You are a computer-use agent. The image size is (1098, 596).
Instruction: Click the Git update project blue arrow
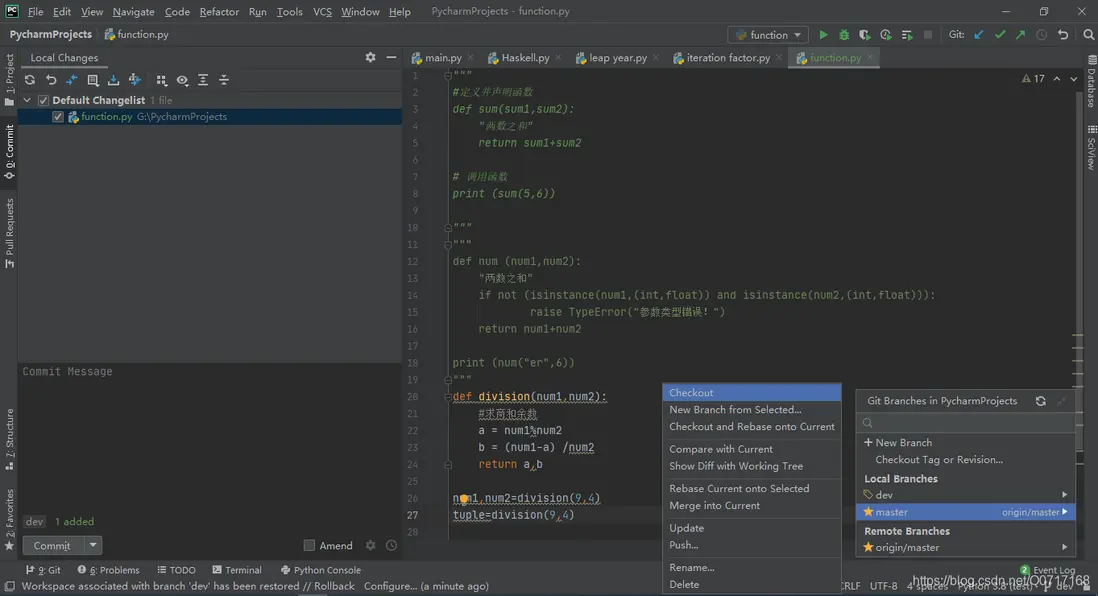979,35
